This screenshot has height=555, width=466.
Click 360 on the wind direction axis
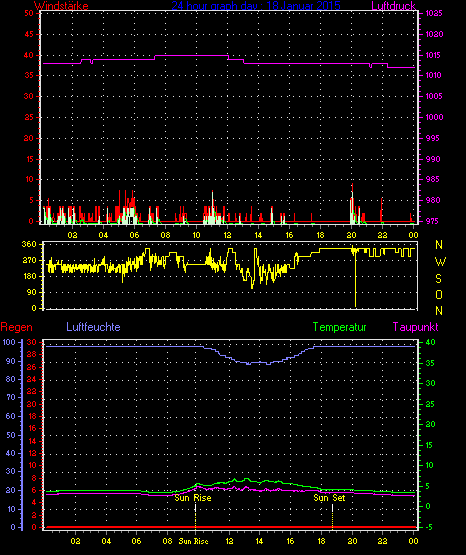coord(29,244)
